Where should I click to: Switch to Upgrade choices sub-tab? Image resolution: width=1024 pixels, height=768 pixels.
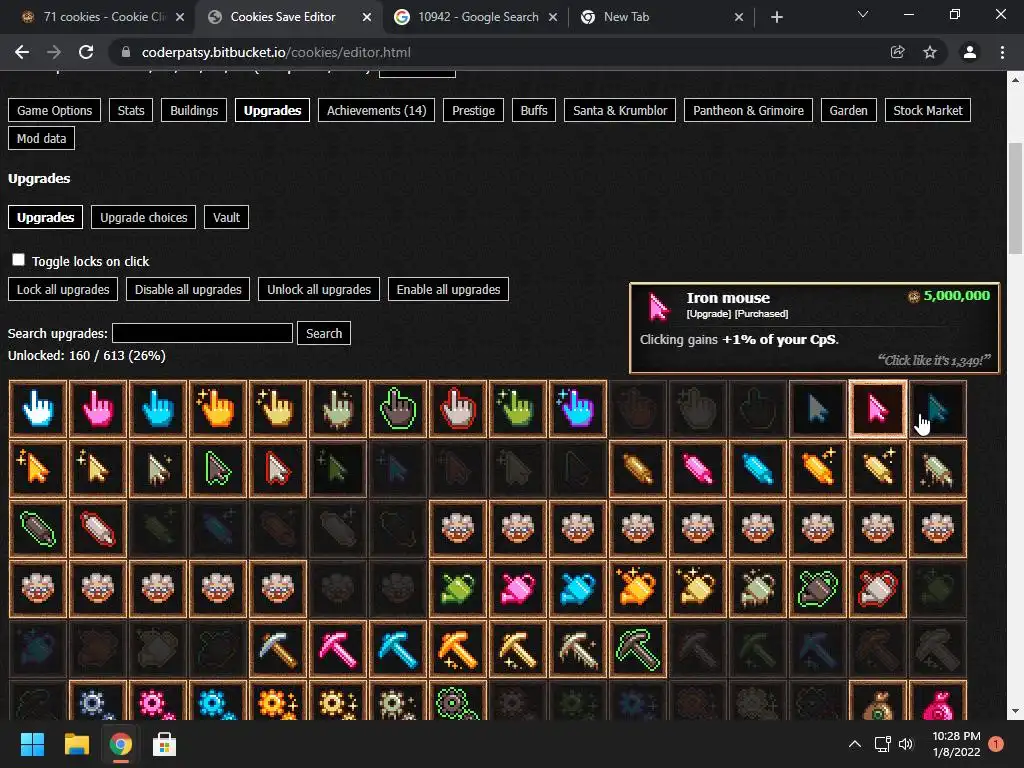[144, 217]
